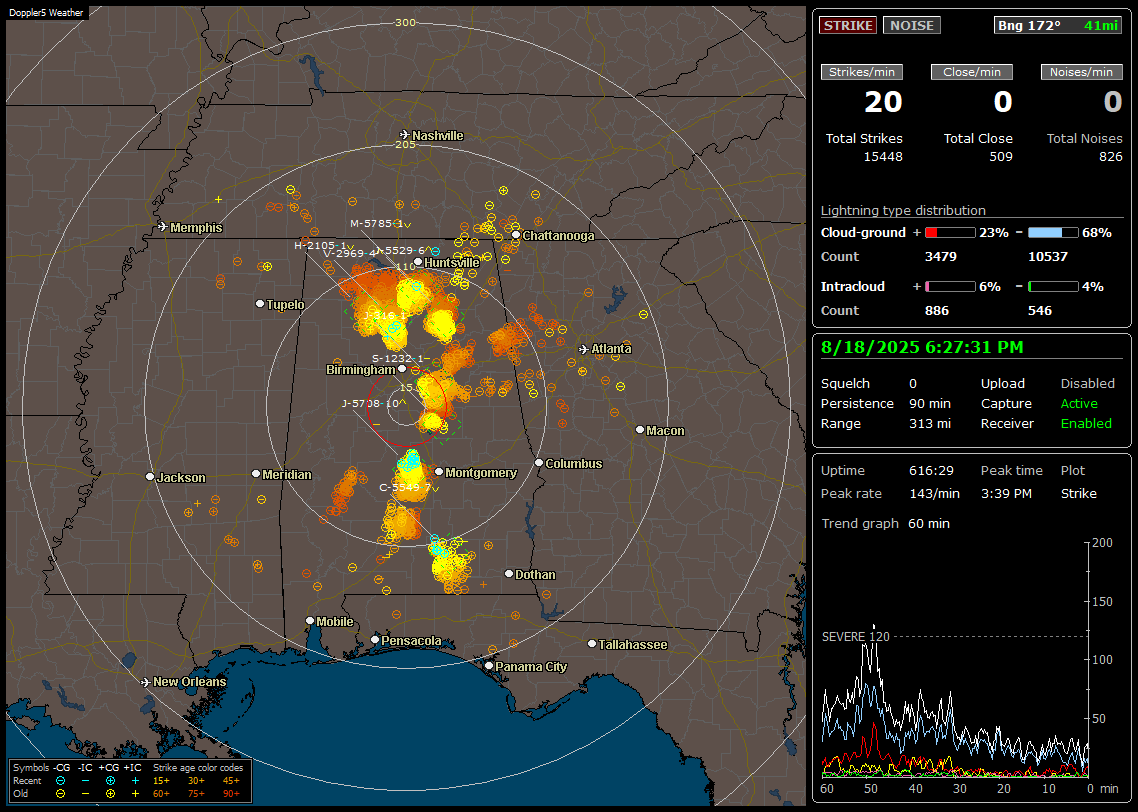Click the 205 mile range ring label
1138x812 pixels.
[405, 144]
